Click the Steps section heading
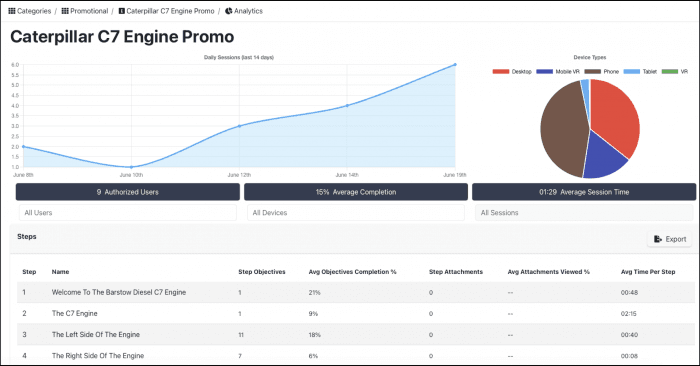Screen dimensions: 700x366 click(27, 237)
